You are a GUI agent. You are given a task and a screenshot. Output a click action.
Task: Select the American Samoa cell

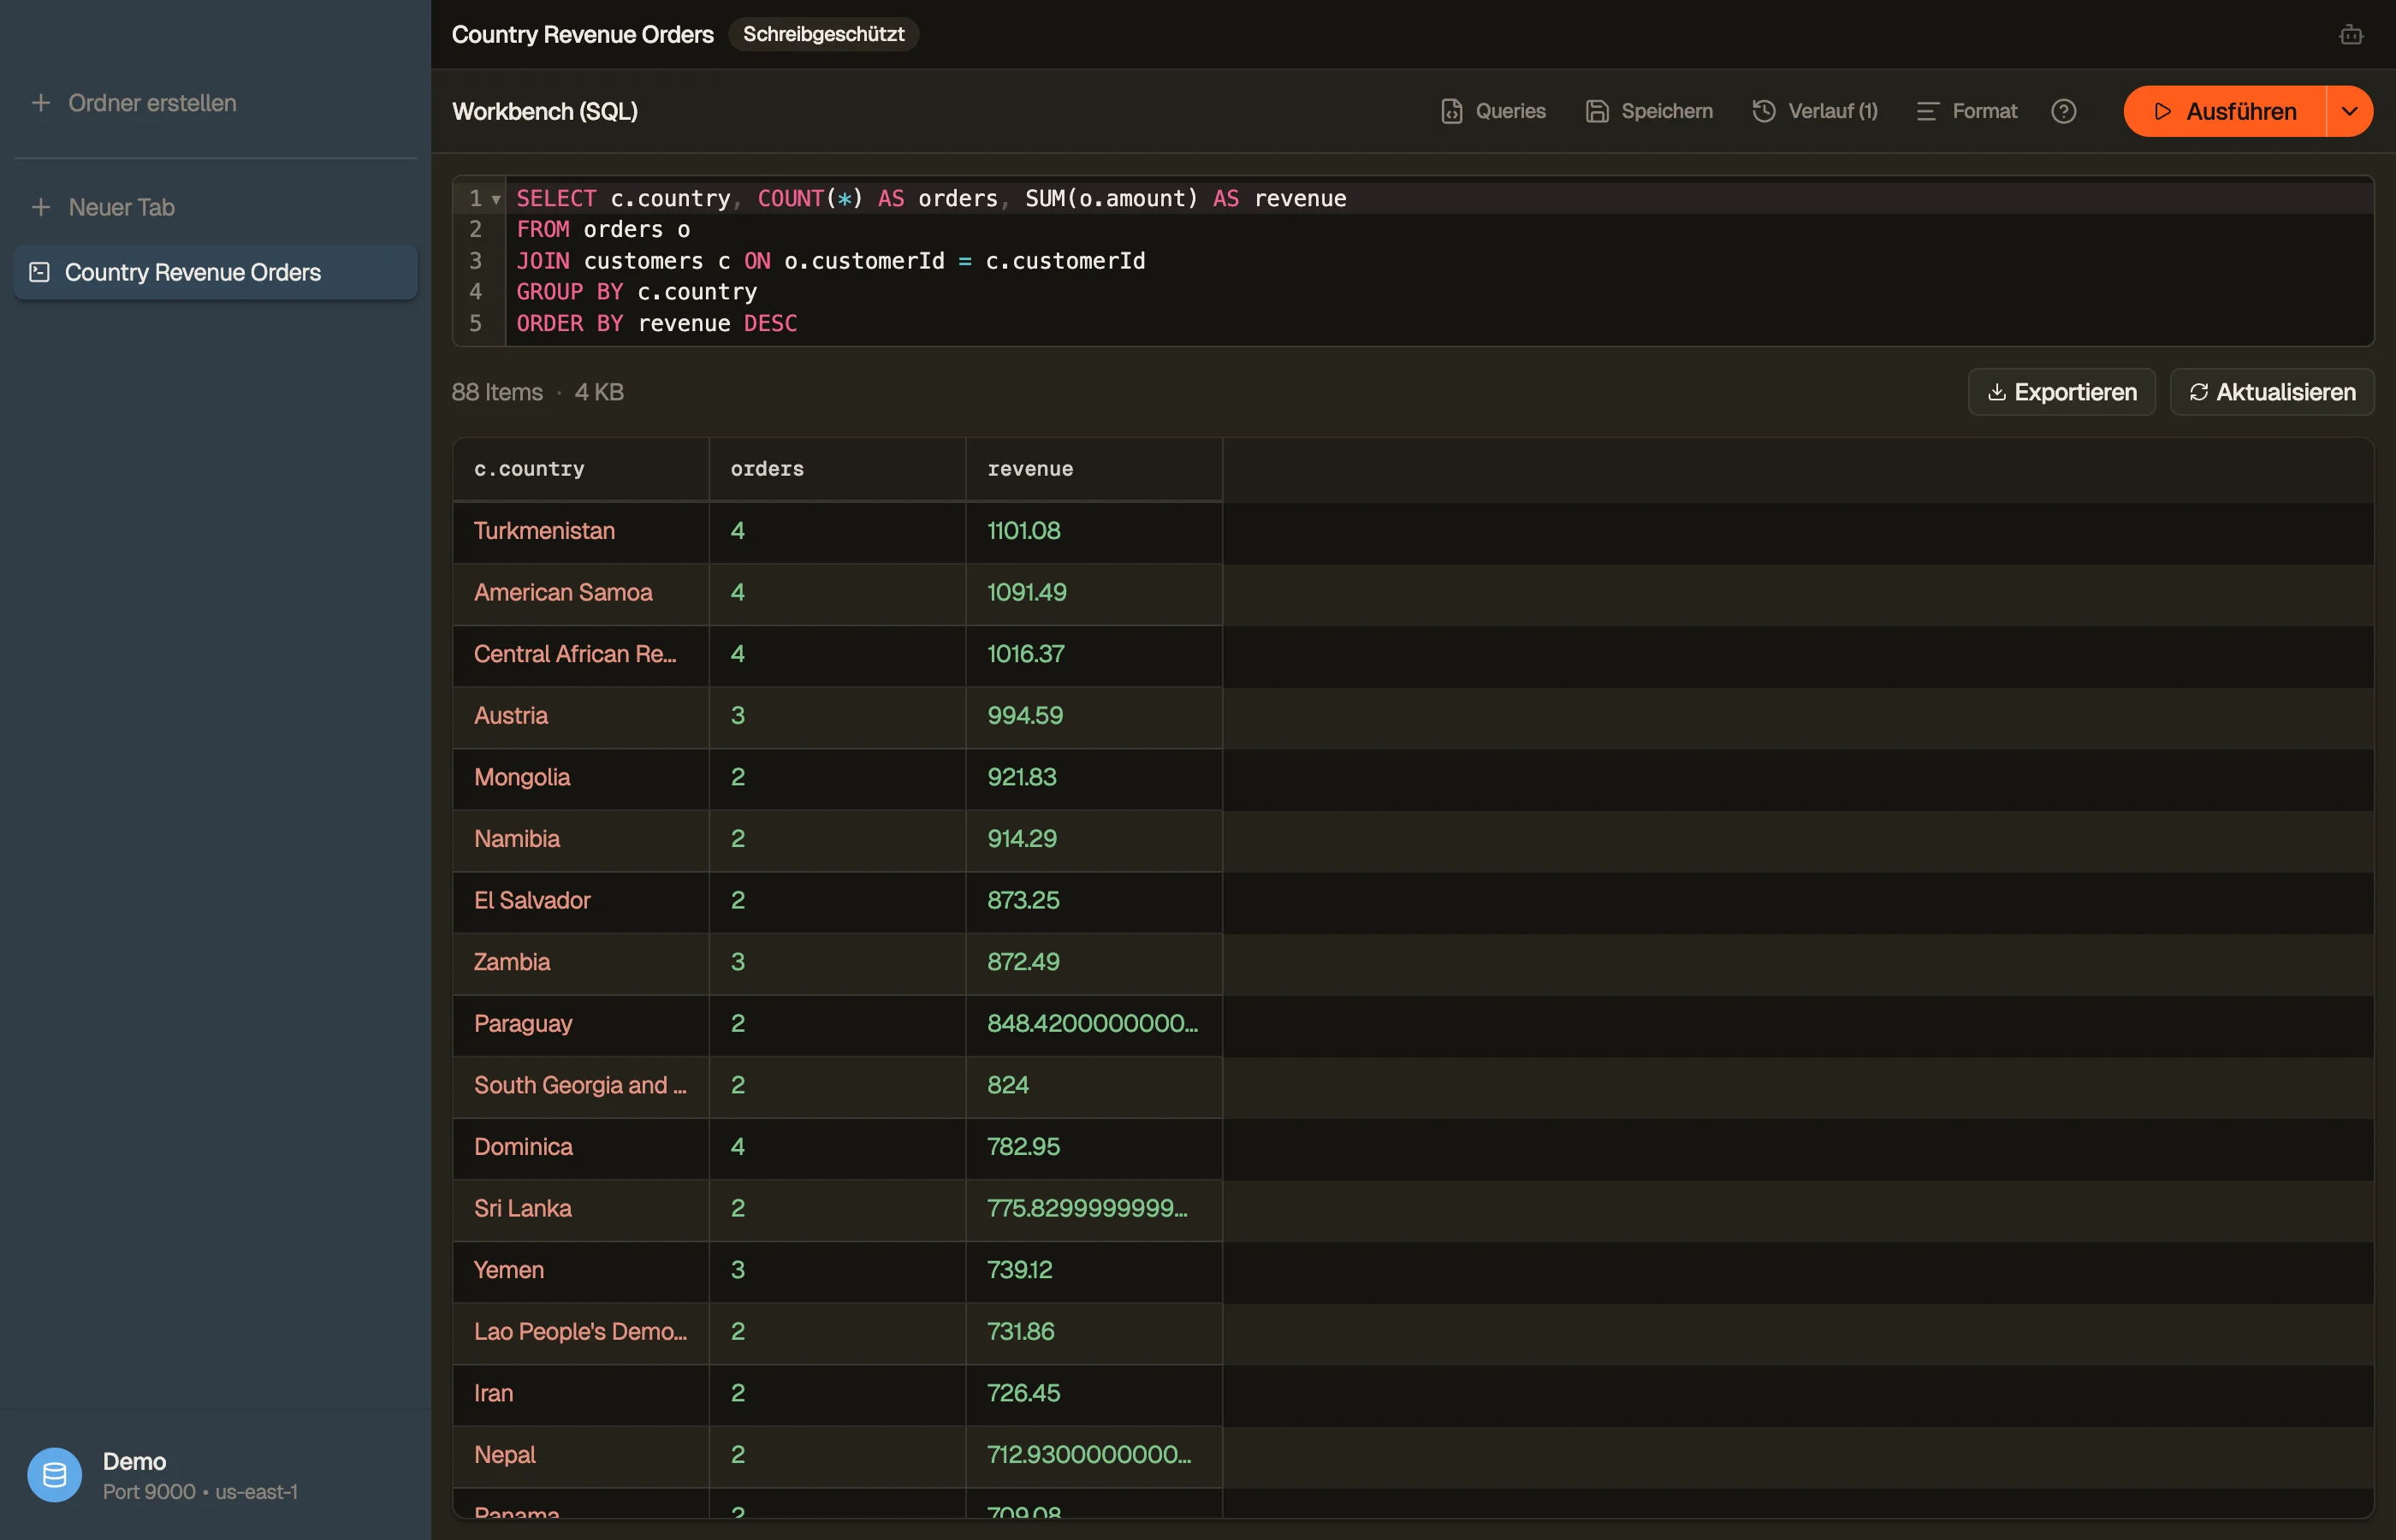point(581,593)
